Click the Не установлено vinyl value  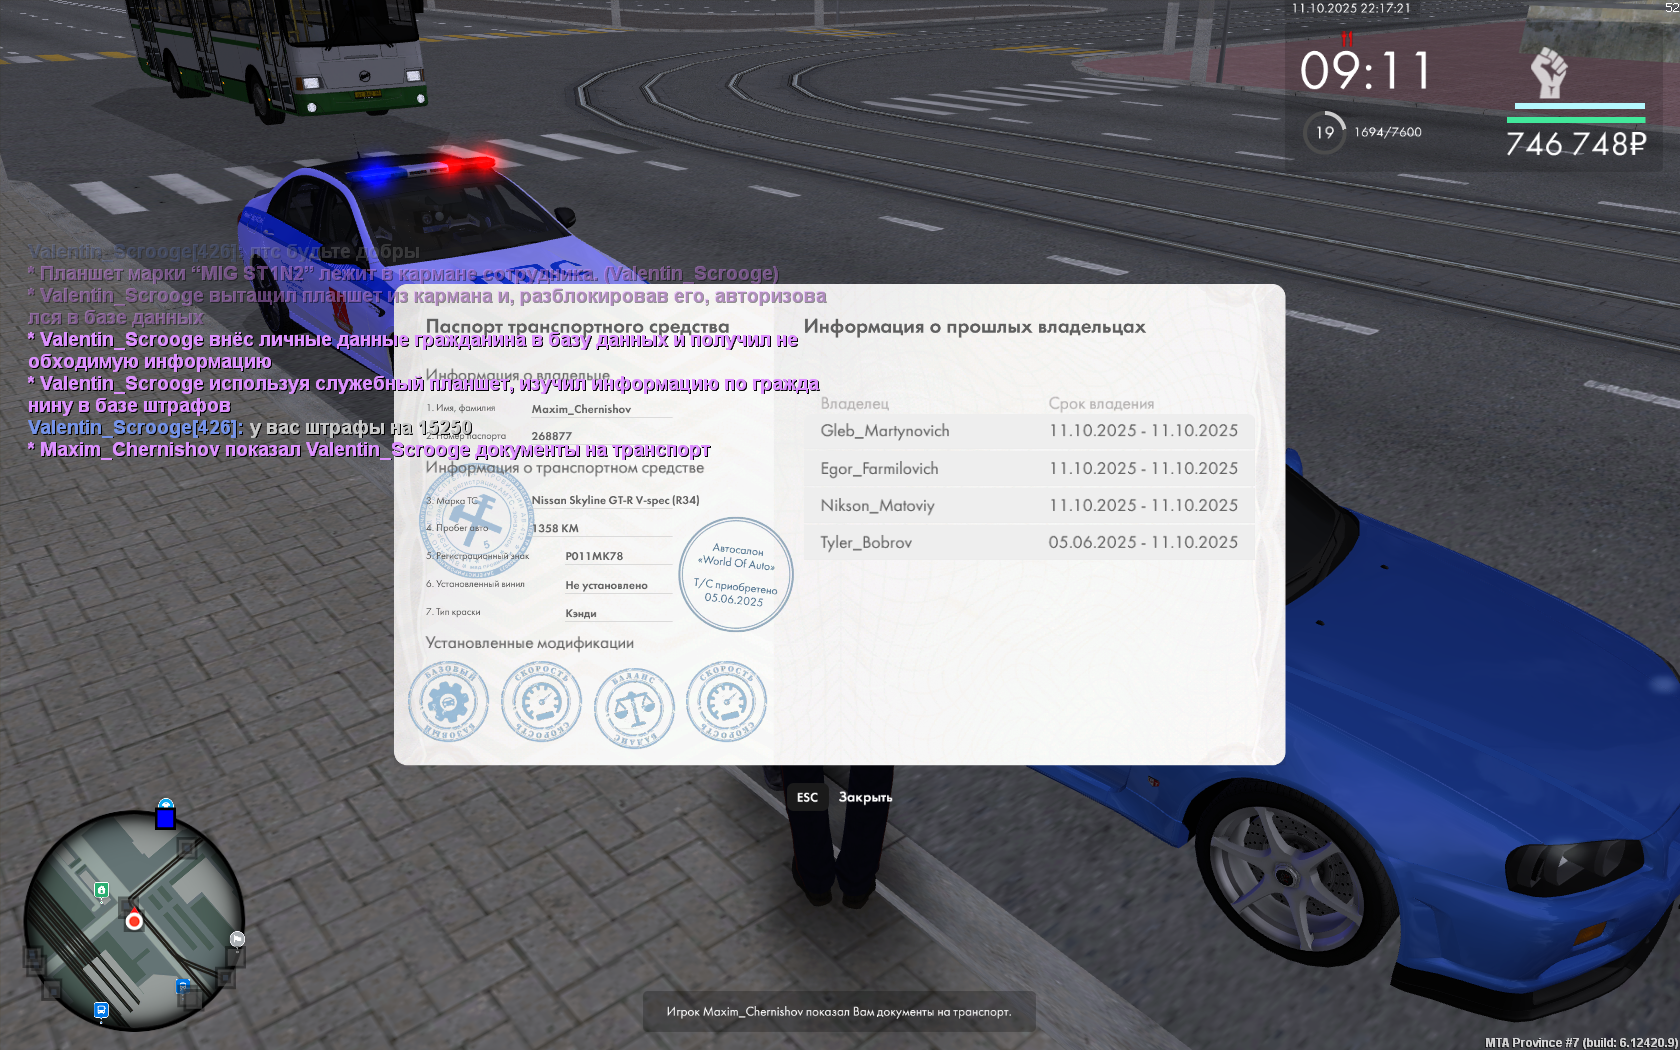(606, 586)
